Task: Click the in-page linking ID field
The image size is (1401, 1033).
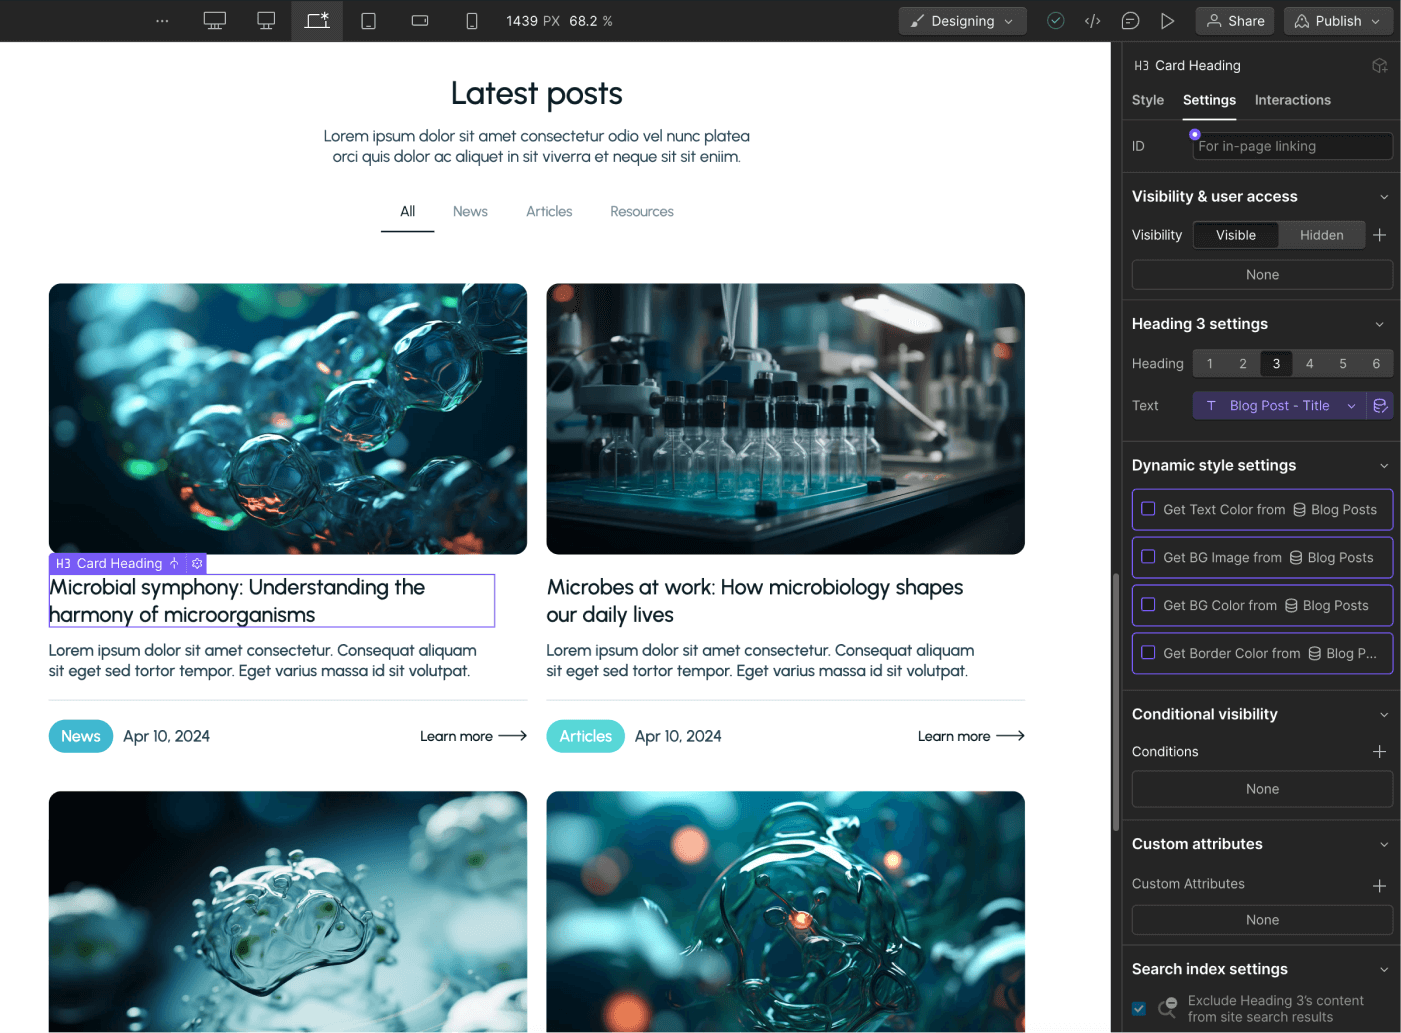Action: click(x=1292, y=146)
